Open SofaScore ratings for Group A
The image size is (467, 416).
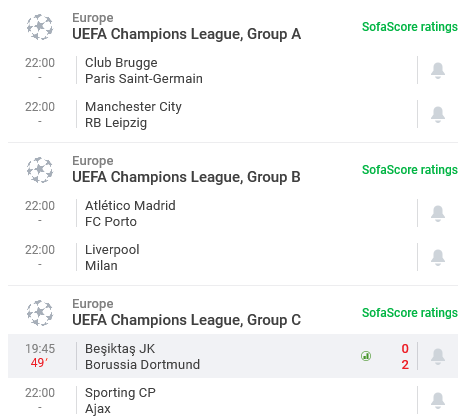point(410,27)
